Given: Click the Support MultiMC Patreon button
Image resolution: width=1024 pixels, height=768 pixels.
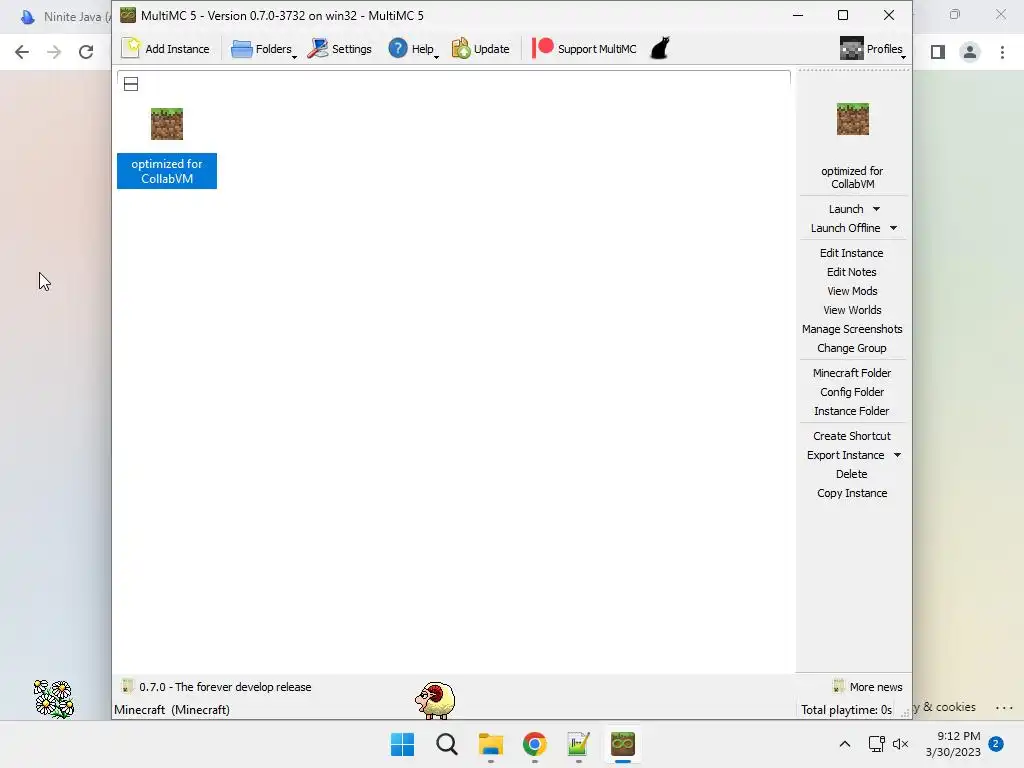Looking at the screenshot, I should point(584,48).
